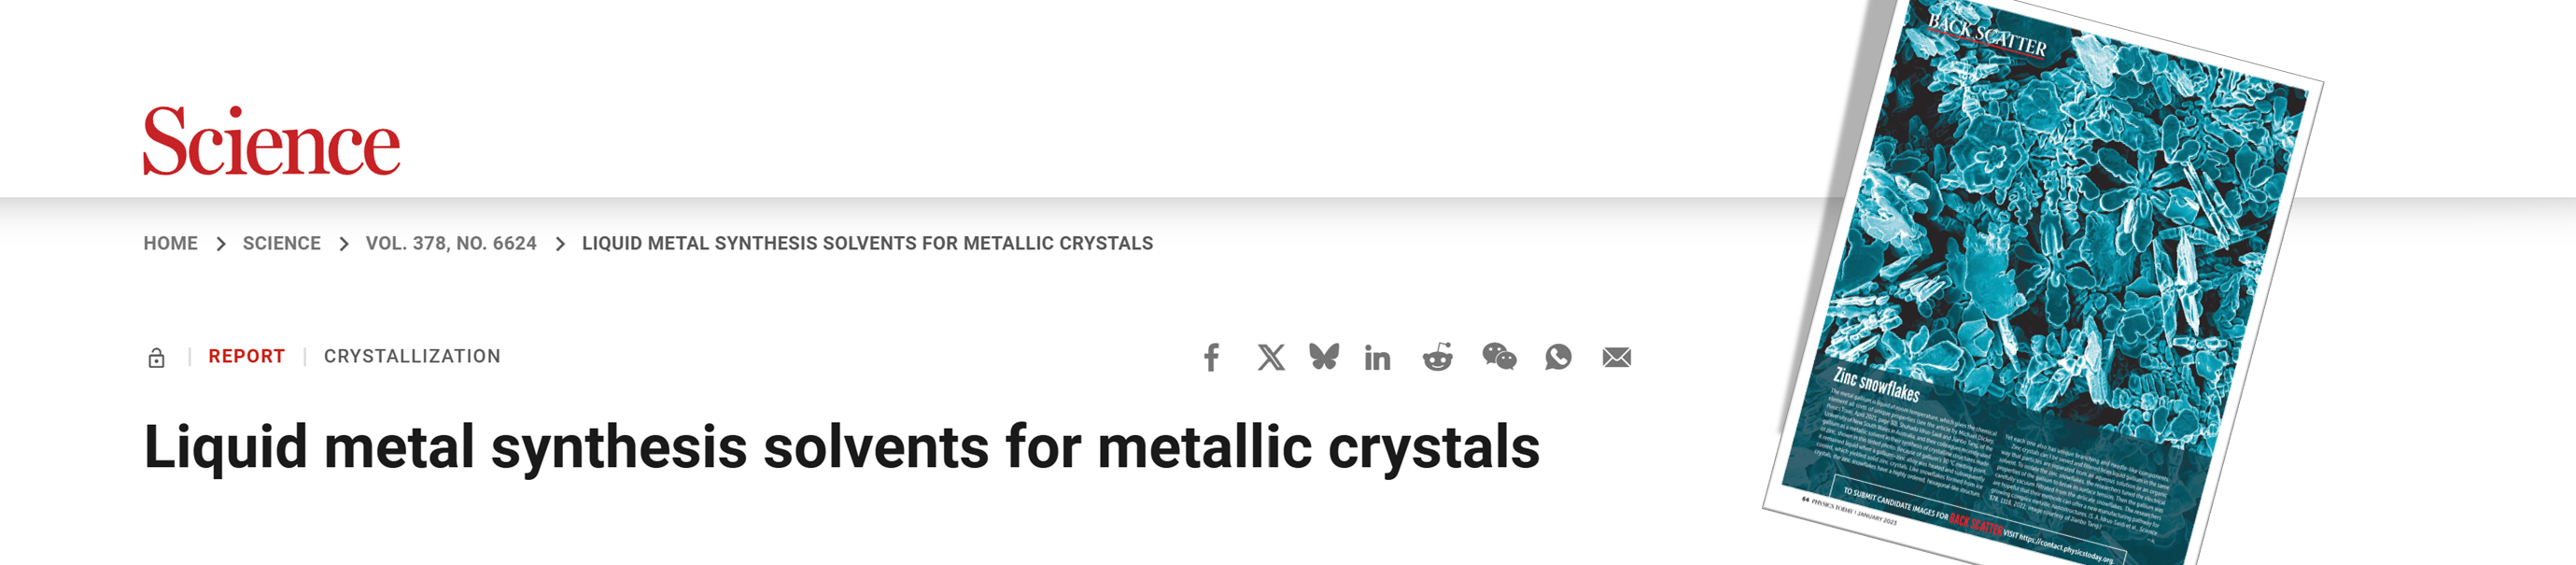Share article on X
The width and height of the screenshot is (2576, 565).
click(1271, 357)
